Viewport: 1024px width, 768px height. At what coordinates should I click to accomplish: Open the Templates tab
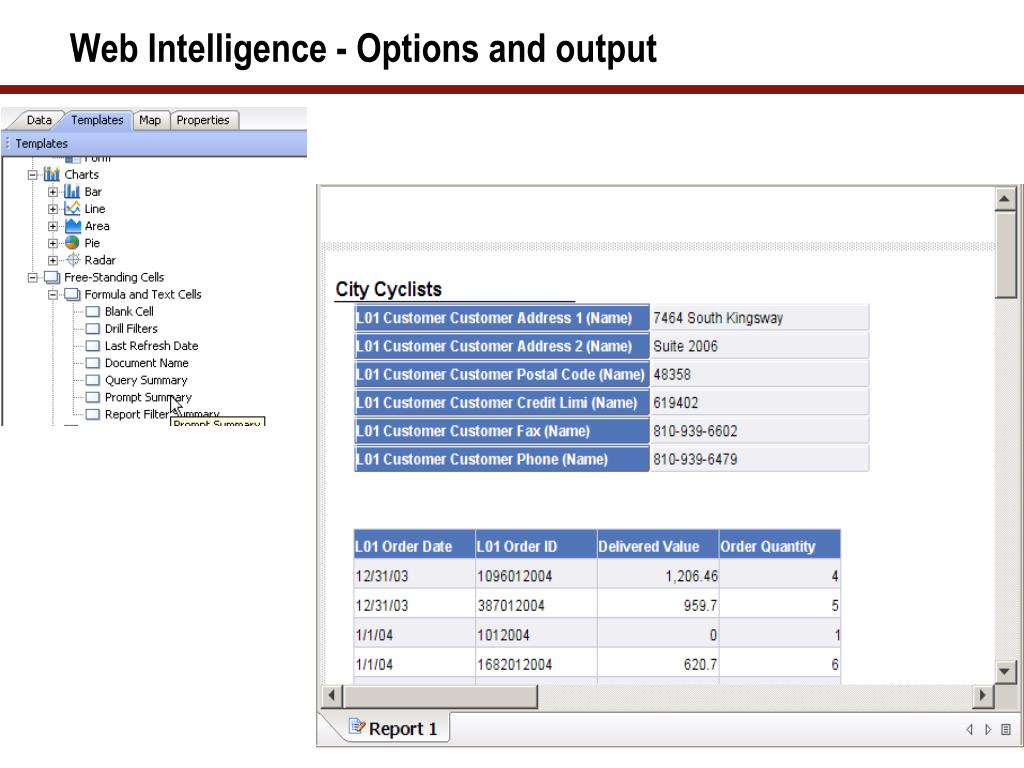pyautogui.click(x=97, y=120)
